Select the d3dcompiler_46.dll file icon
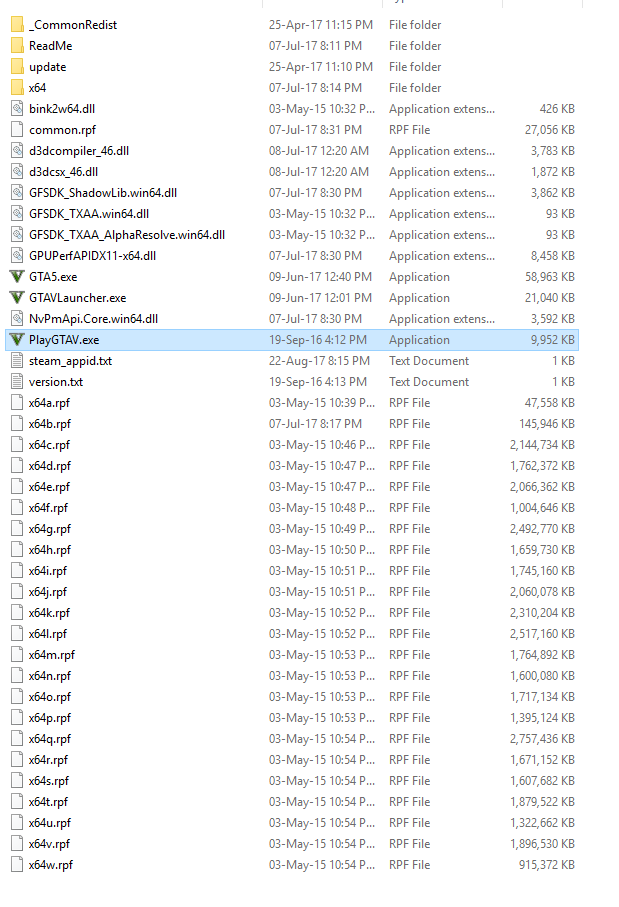Image resolution: width=619 pixels, height=907 pixels. point(17,151)
